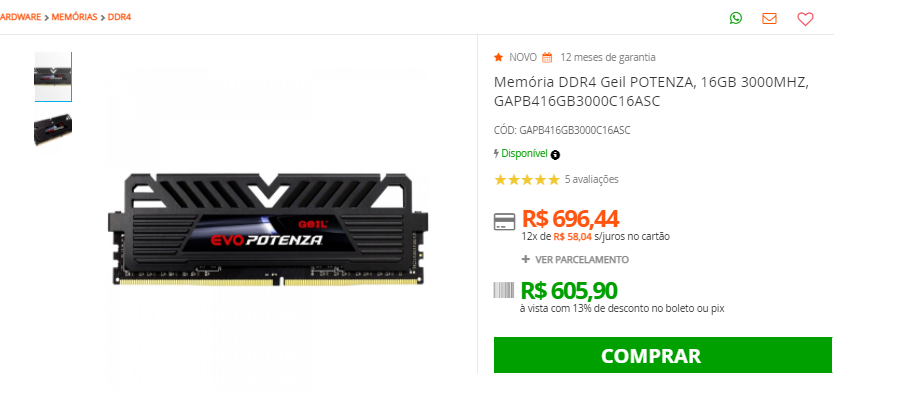
Task: Open the 5 avaliações reviews link
Action: [x=592, y=180]
